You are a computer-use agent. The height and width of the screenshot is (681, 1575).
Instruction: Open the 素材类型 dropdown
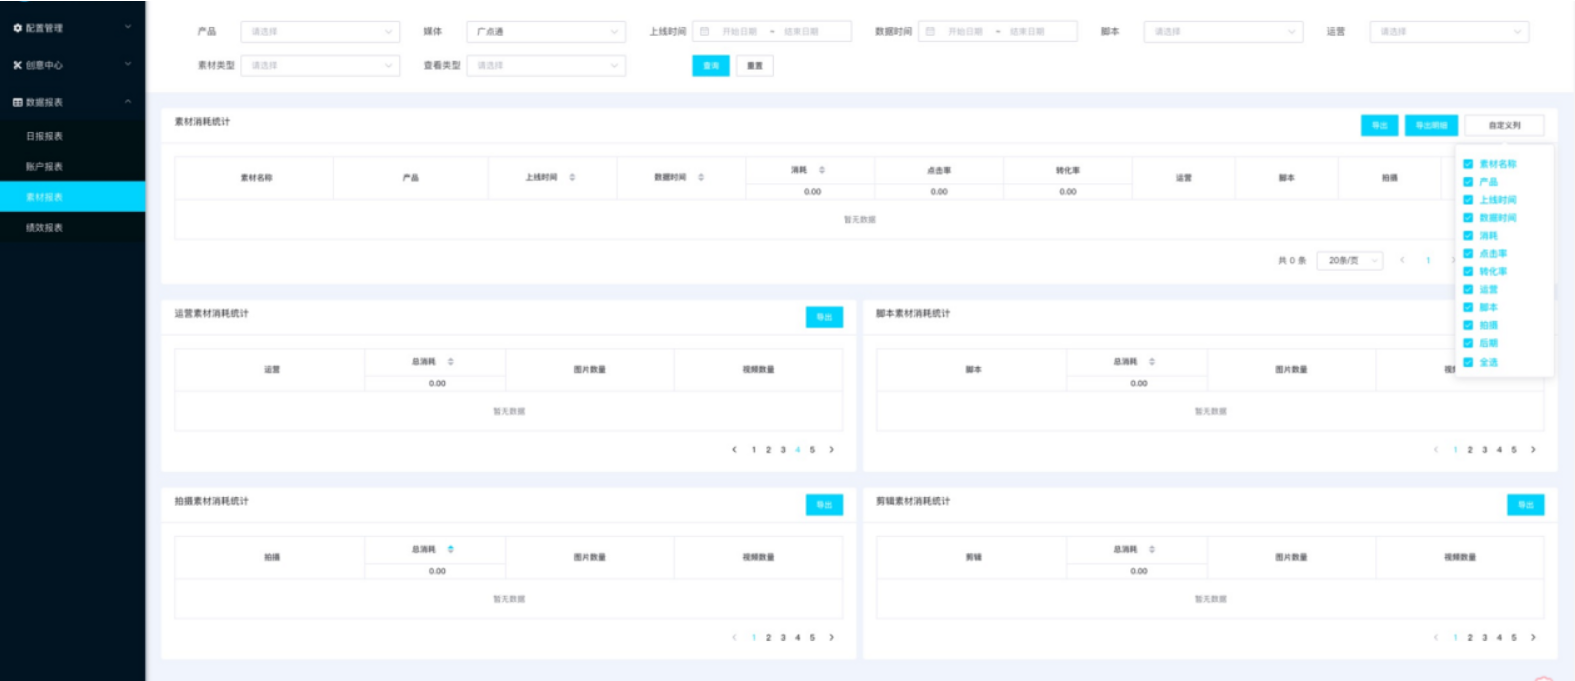(320, 66)
